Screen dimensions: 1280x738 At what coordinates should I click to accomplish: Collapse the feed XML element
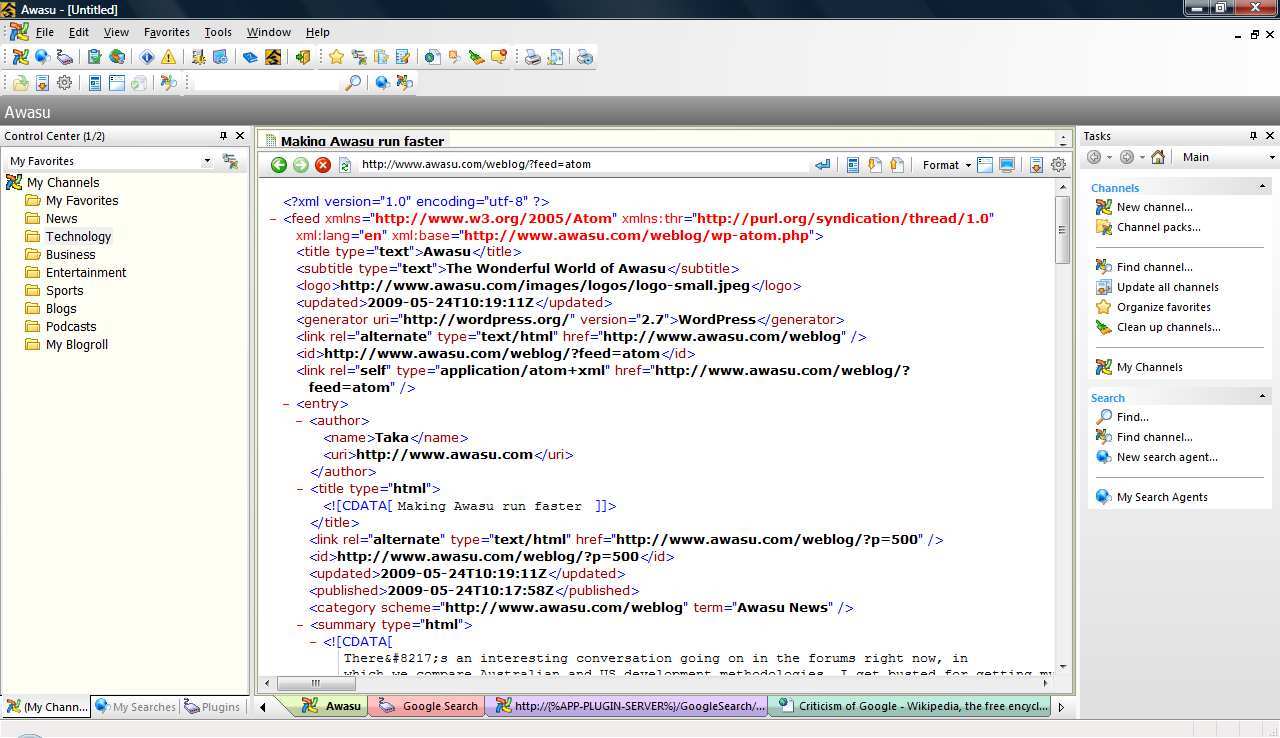pos(273,219)
